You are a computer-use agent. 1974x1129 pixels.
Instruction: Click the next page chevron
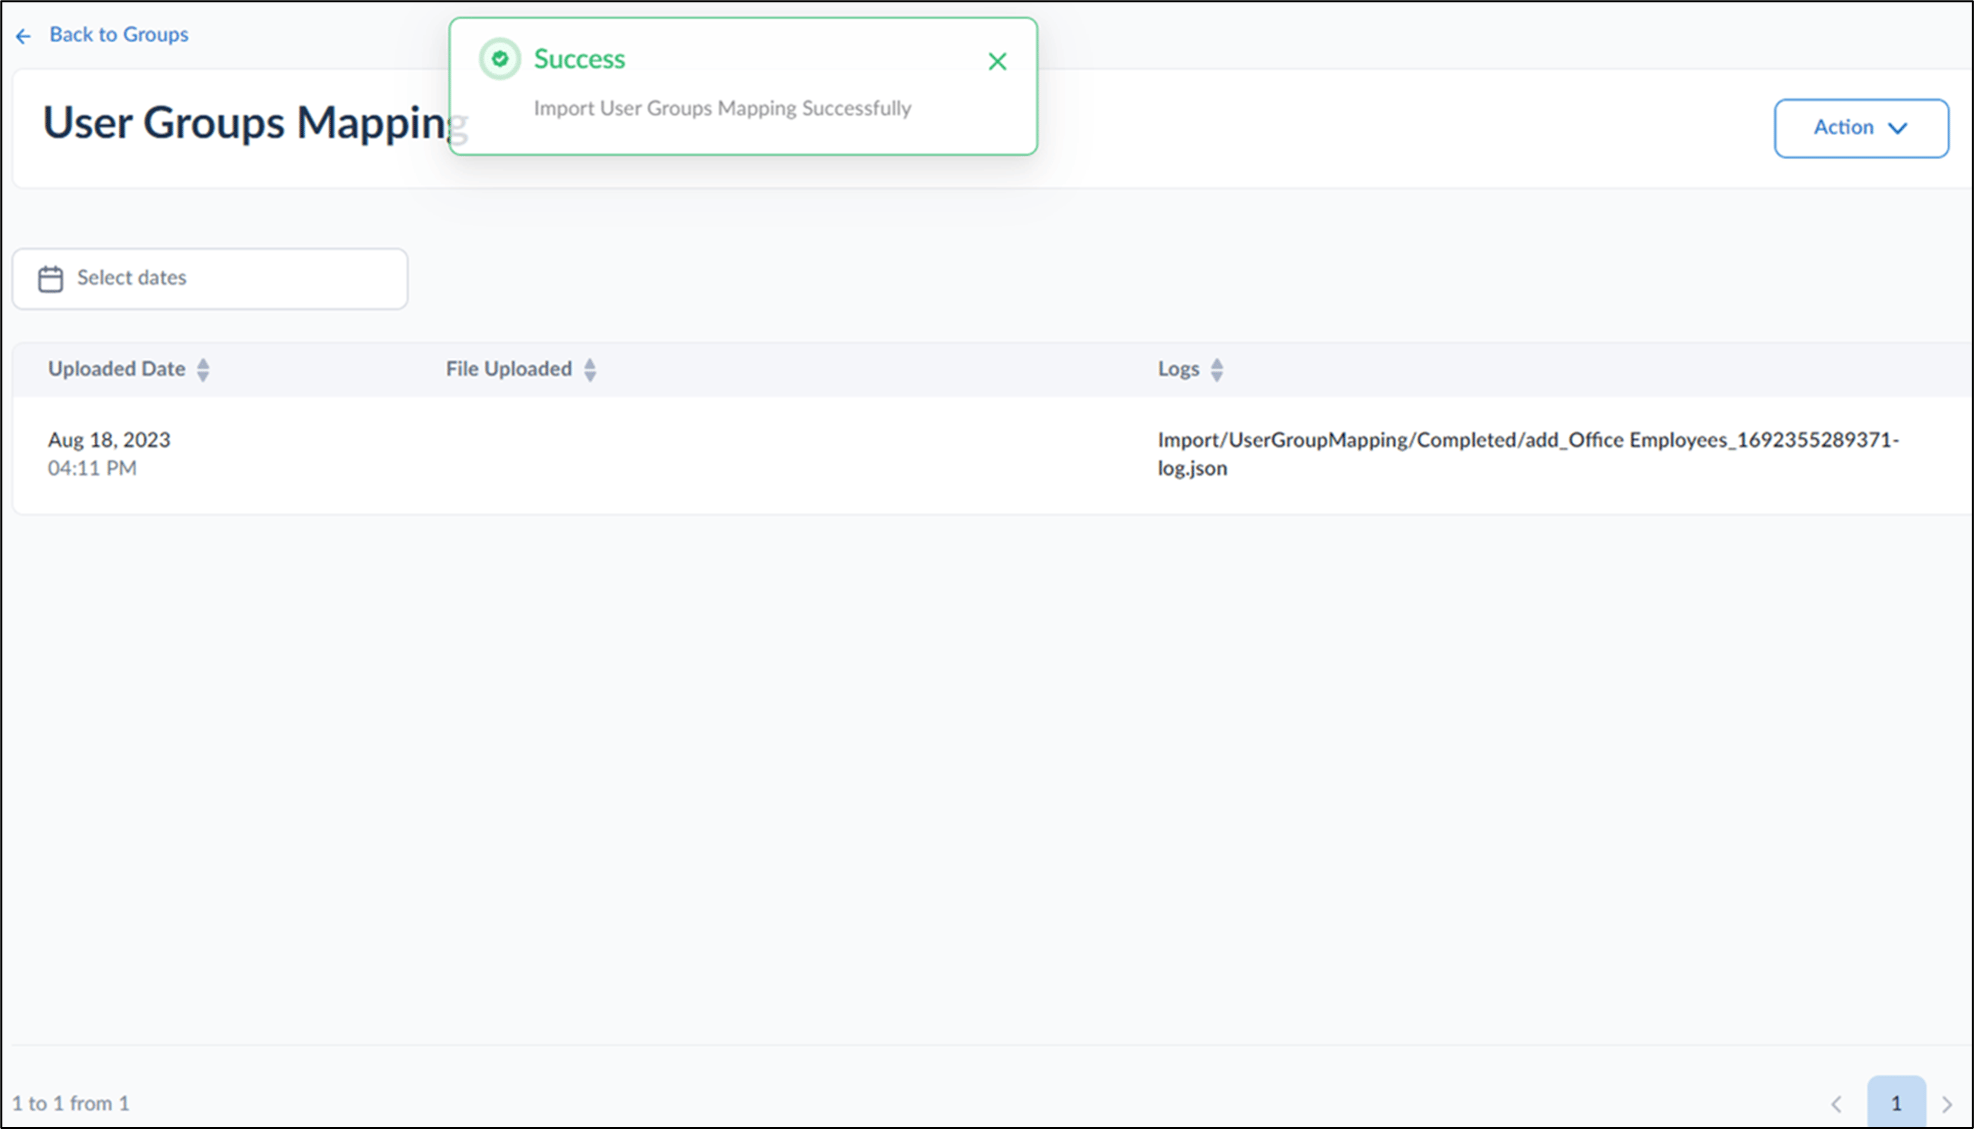(1947, 1104)
